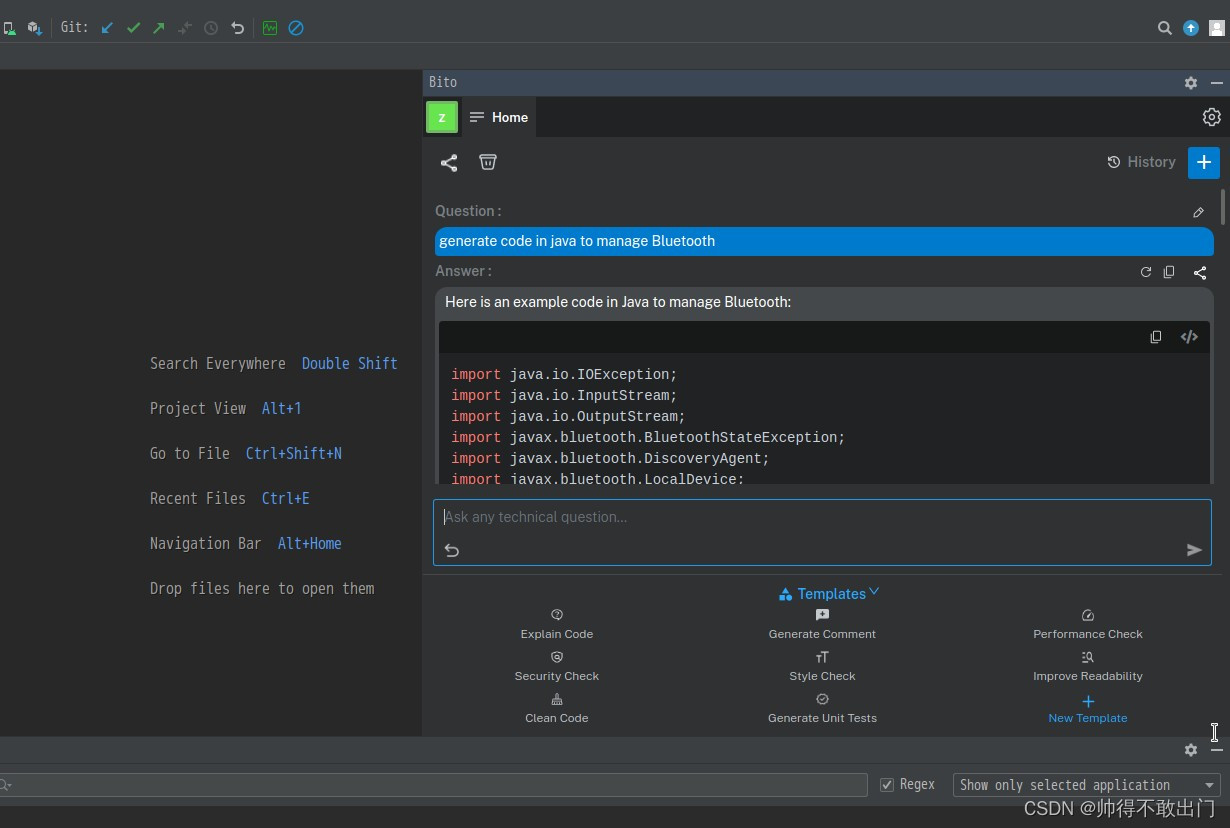Click the green Z profile avatar in Bito
The image size is (1230, 828).
[x=442, y=117]
